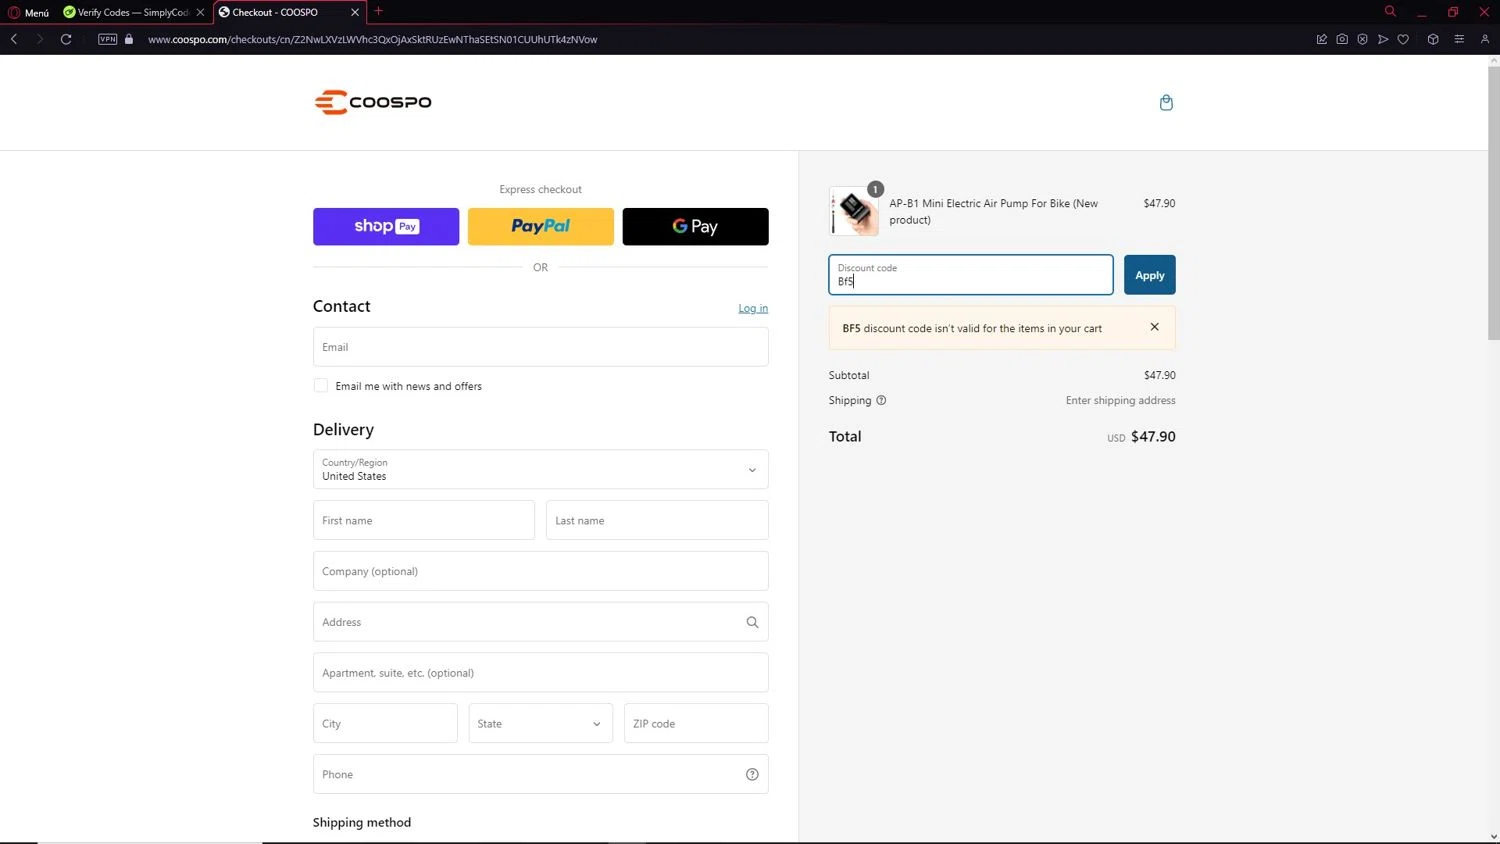Viewport: 1500px width, 844px height.
Task: Click the ZIP code field
Action: coord(696,723)
